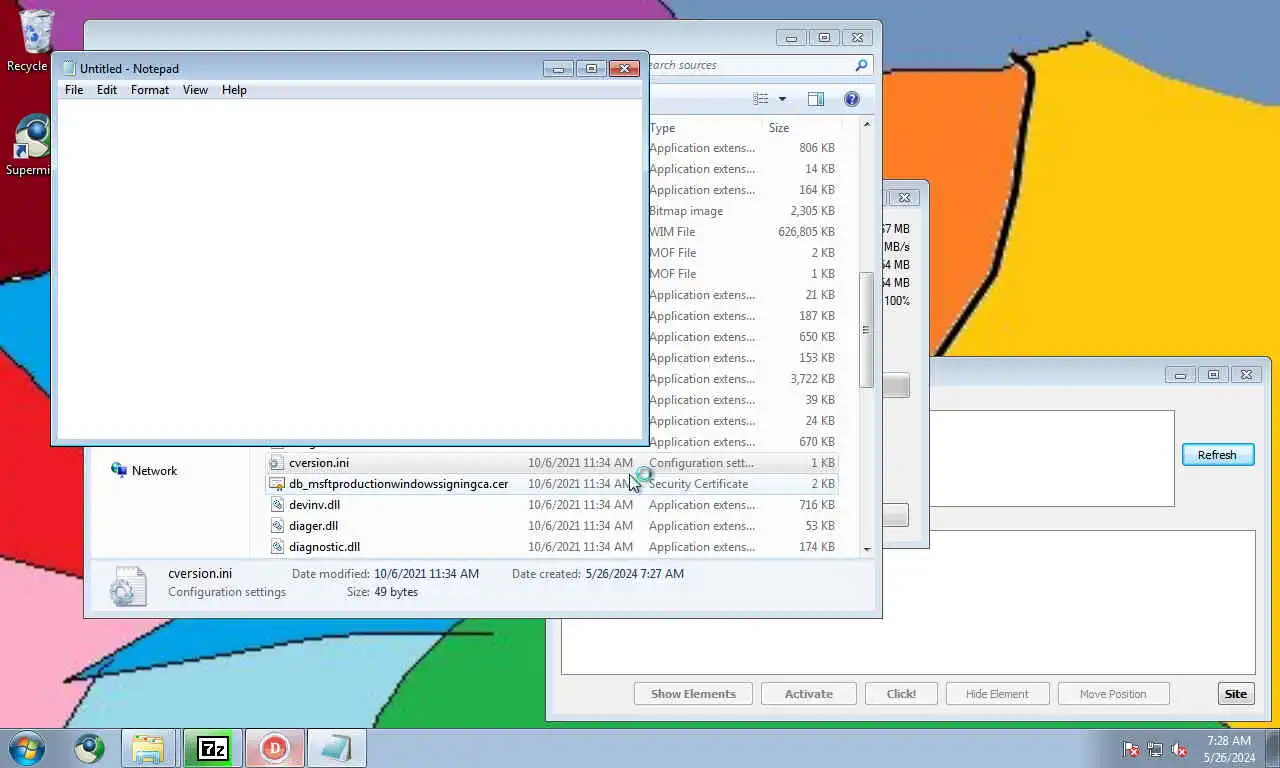1280x768 pixels.
Task: Click diager.dll file icon
Action: [277, 526]
